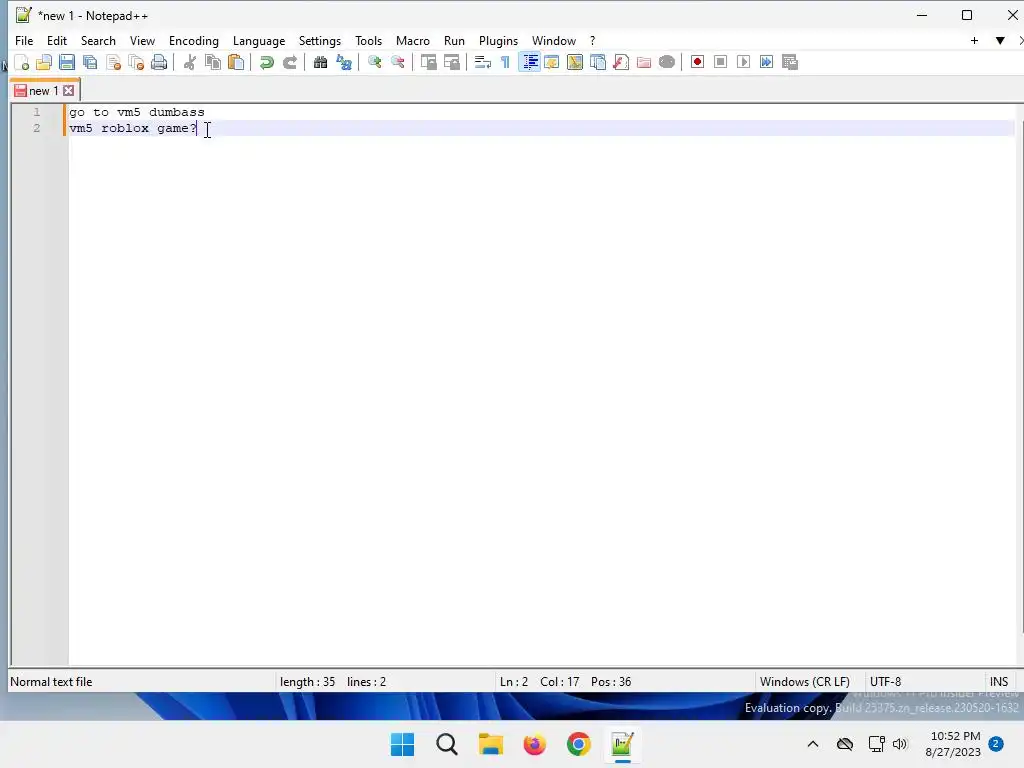Screen dimensions: 1024x768
Task: Open the Document Map icon
Action: point(575,62)
